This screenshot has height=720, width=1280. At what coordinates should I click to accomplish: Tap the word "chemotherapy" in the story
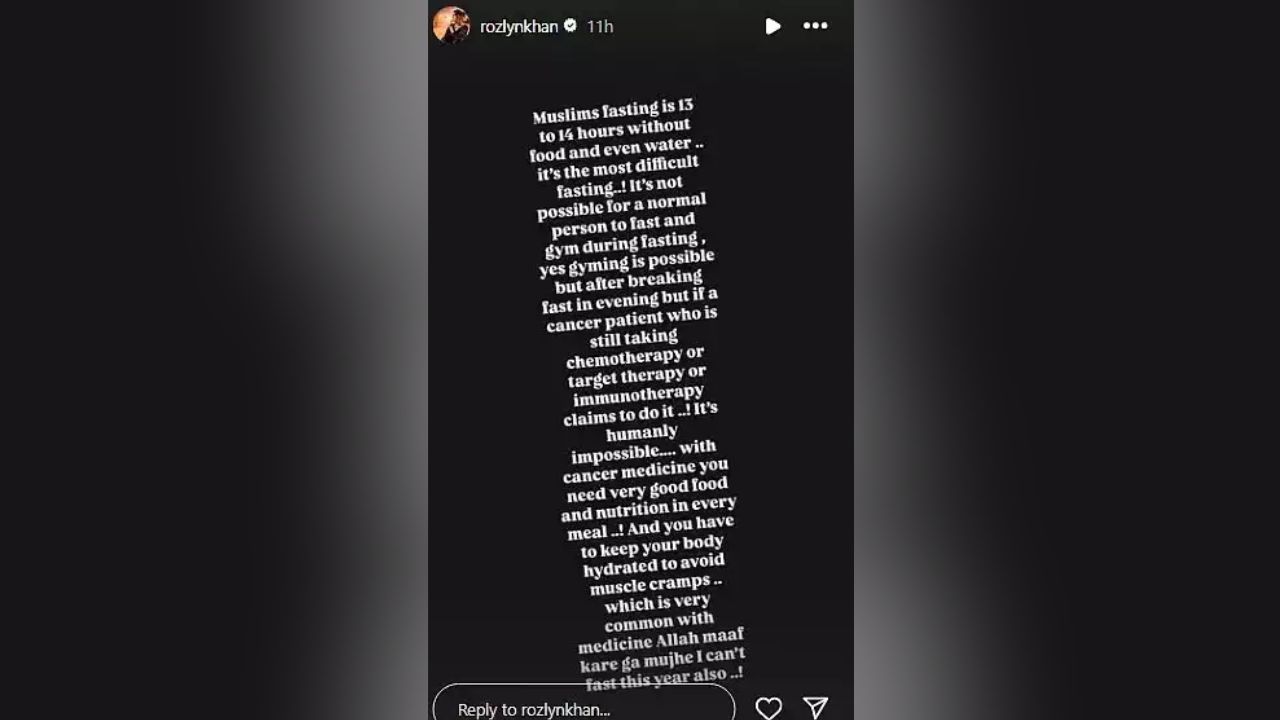tap(635, 357)
